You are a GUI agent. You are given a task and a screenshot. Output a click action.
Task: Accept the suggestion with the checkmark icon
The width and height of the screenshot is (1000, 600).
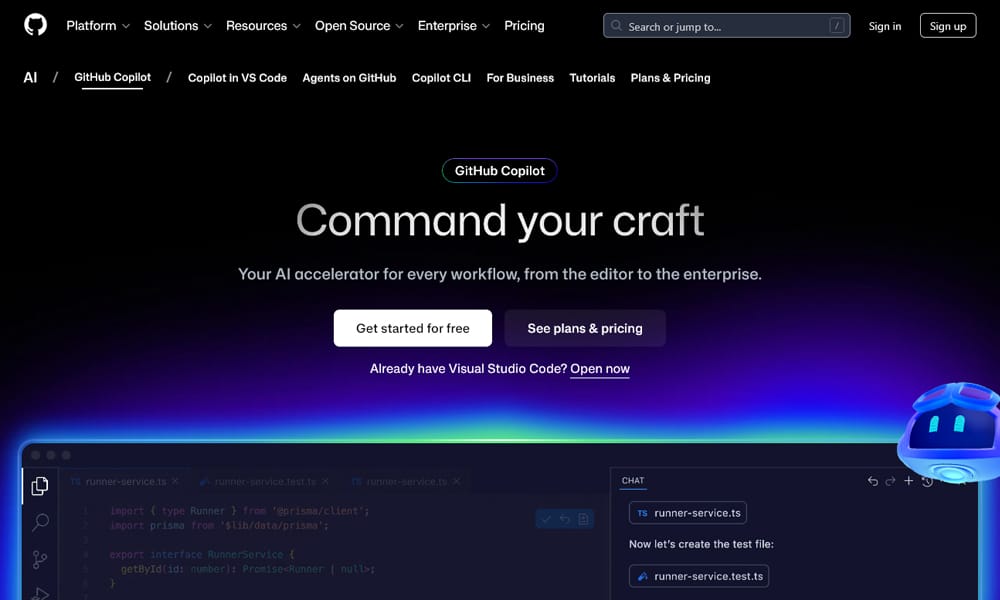click(x=546, y=518)
